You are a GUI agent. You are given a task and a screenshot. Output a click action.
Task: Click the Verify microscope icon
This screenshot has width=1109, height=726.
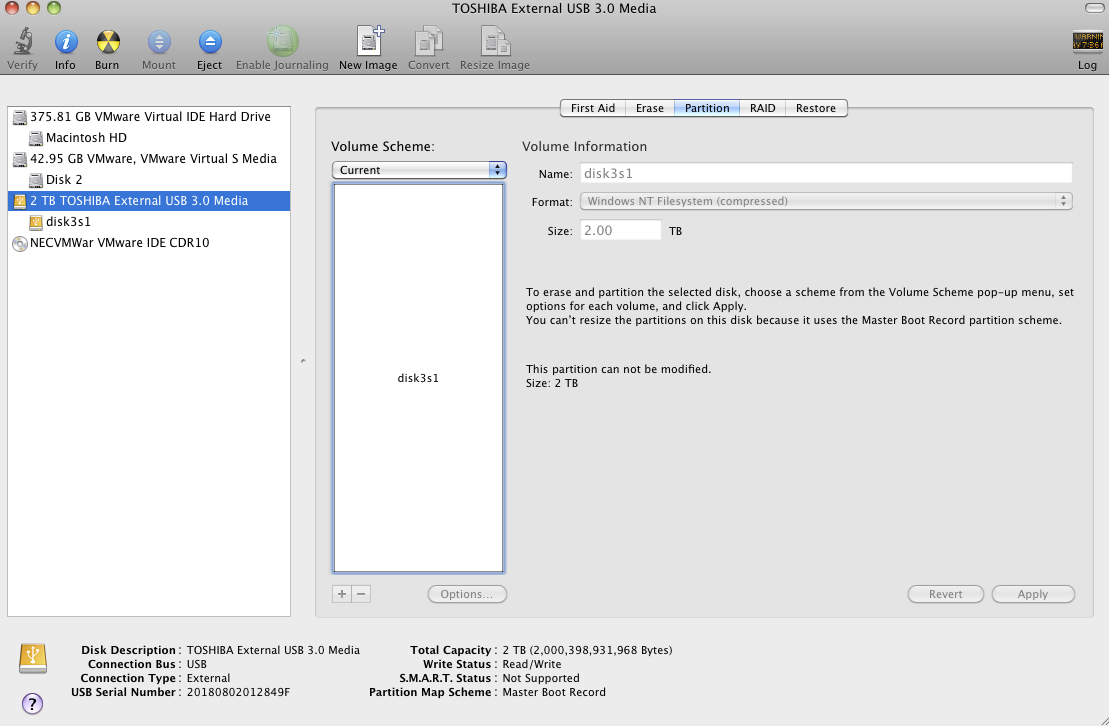click(x=23, y=42)
